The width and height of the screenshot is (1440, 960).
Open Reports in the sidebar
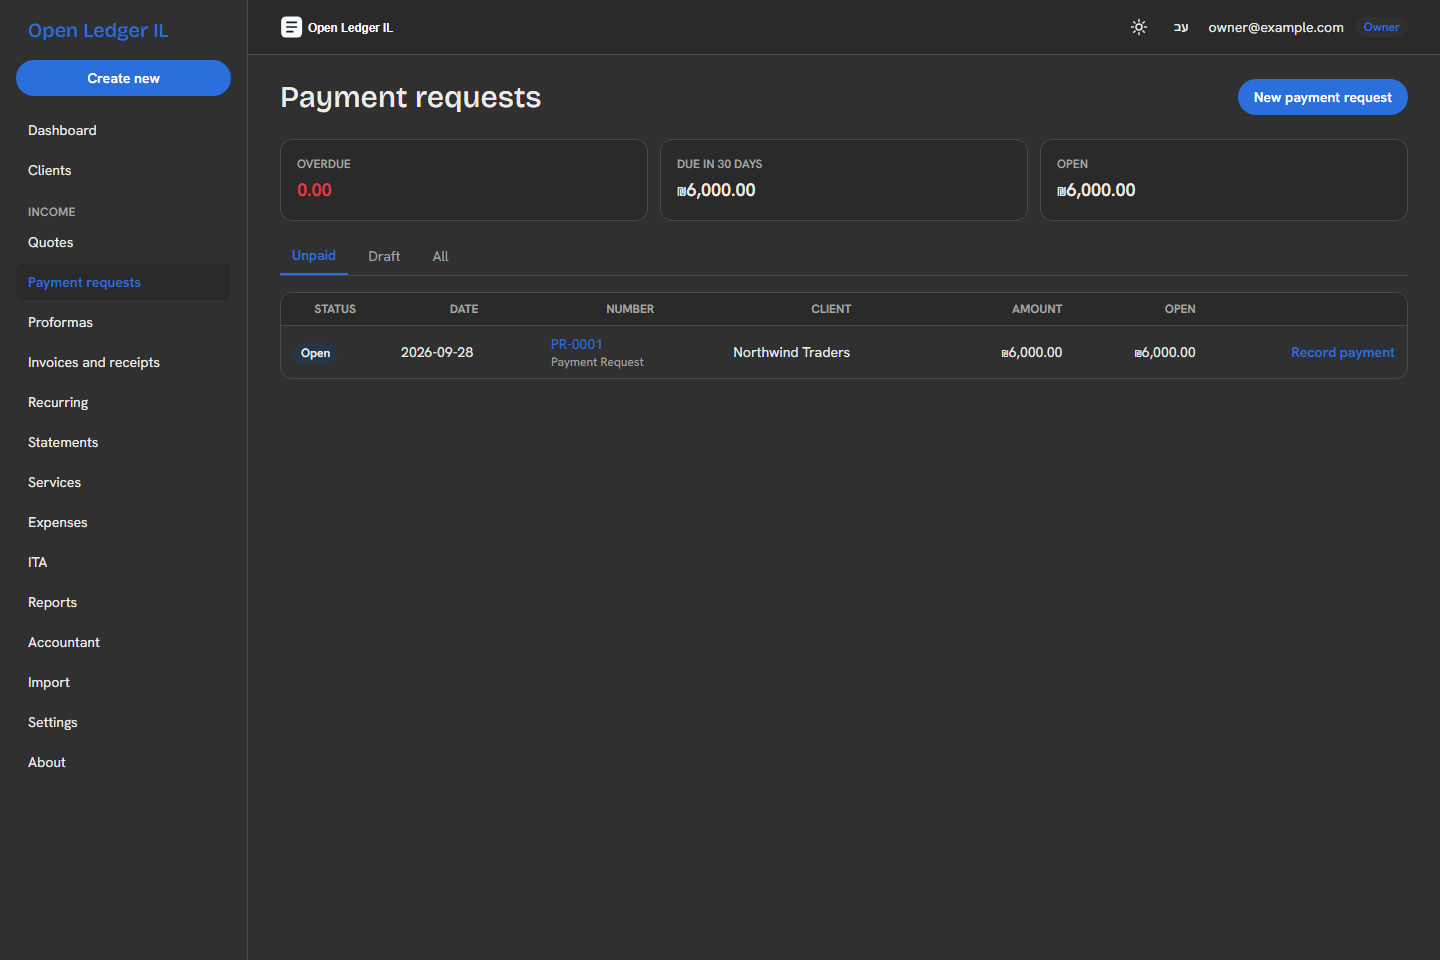(123, 602)
